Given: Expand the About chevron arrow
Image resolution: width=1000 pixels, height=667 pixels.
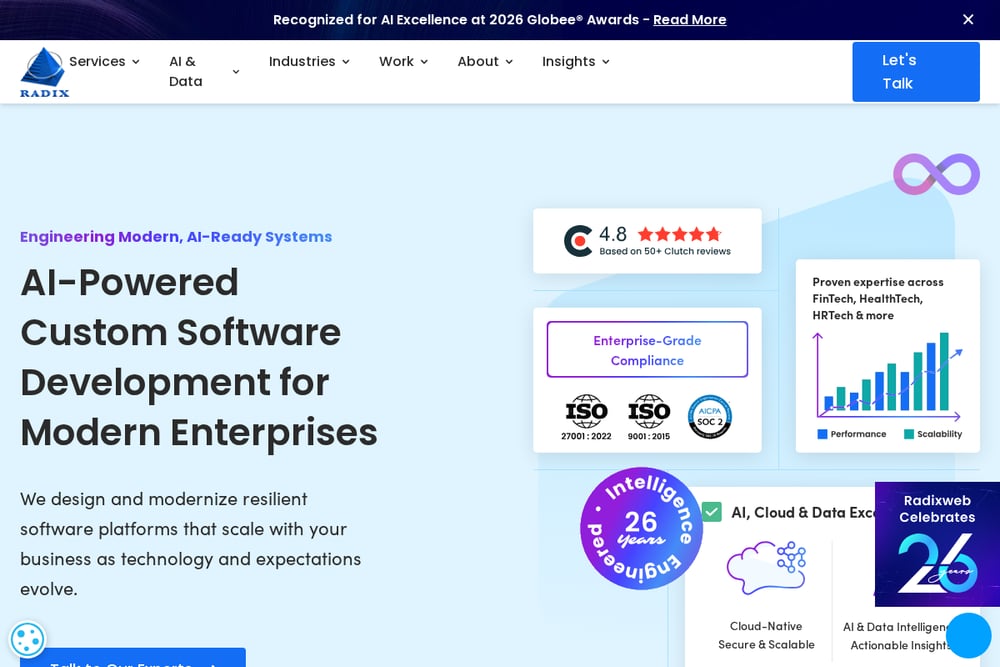Looking at the screenshot, I should click(509, 62).
